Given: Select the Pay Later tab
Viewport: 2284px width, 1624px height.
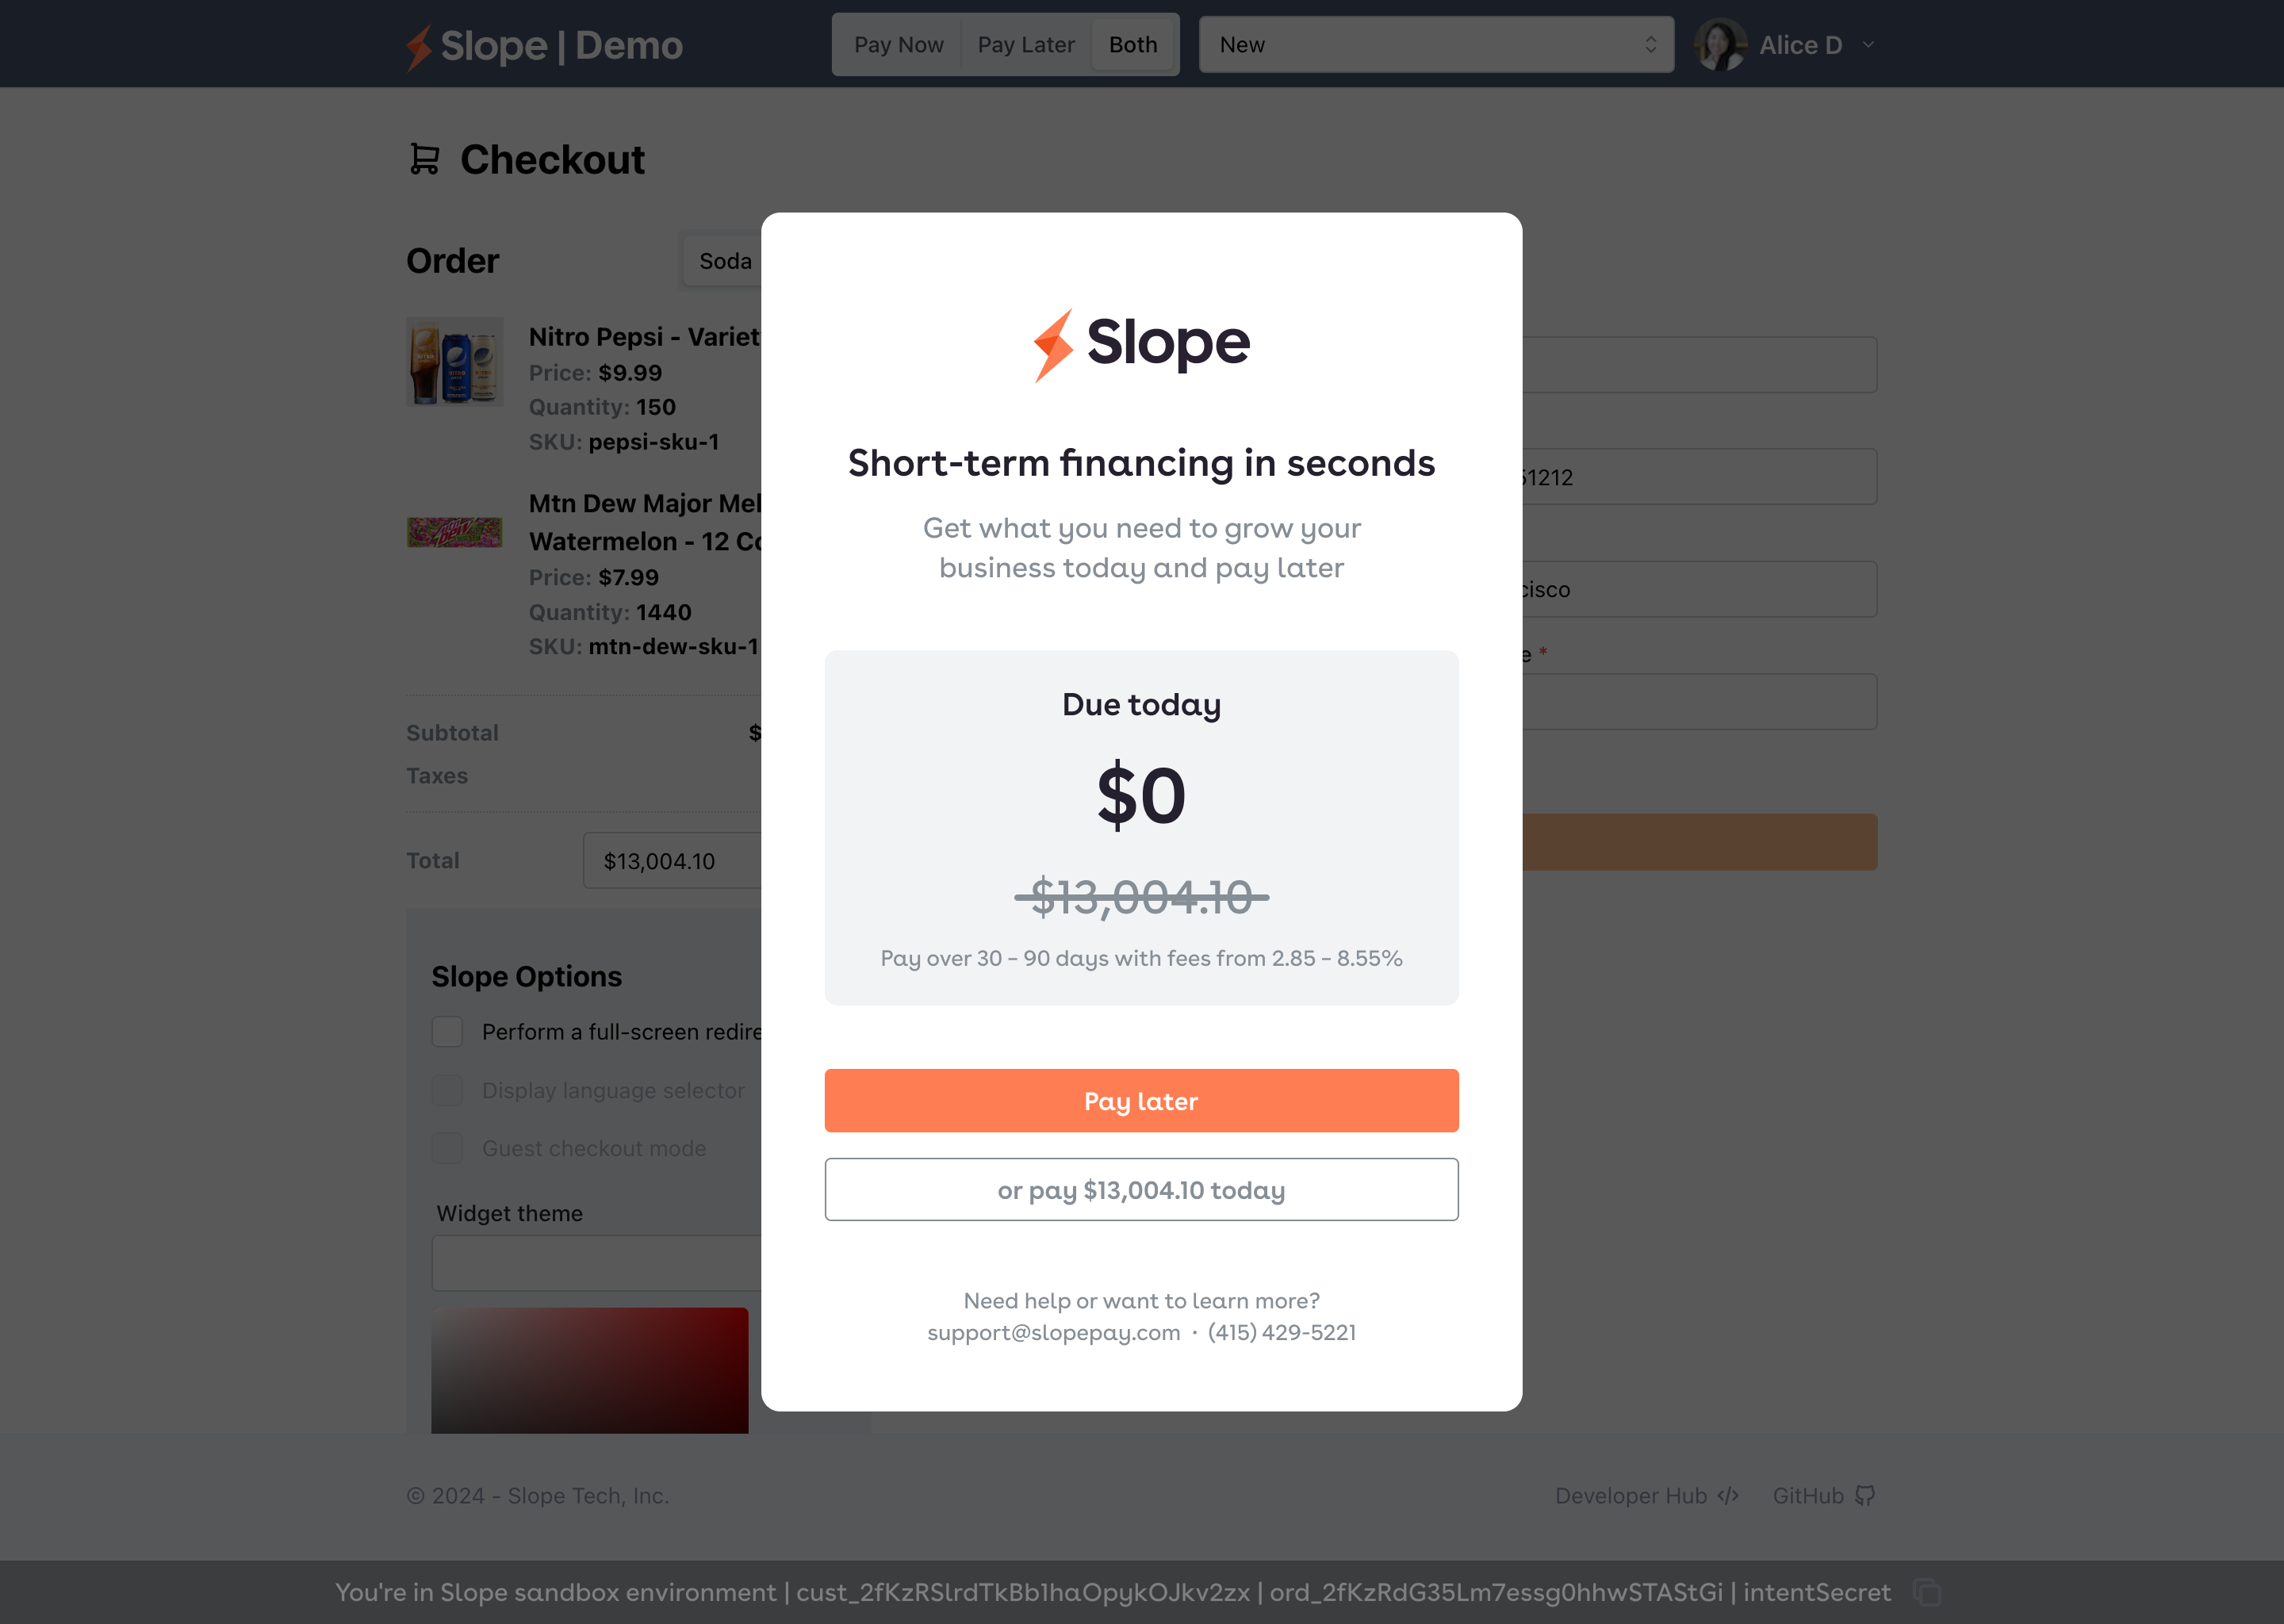Looking at the screenshot, I should pos(1026,45).
